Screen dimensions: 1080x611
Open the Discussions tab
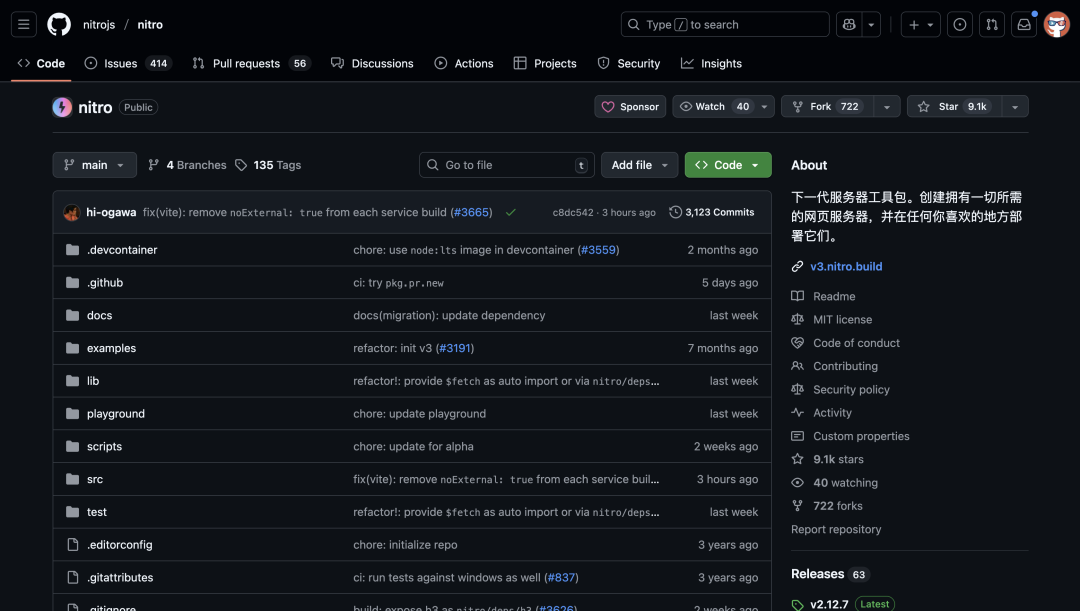[372, 63]
